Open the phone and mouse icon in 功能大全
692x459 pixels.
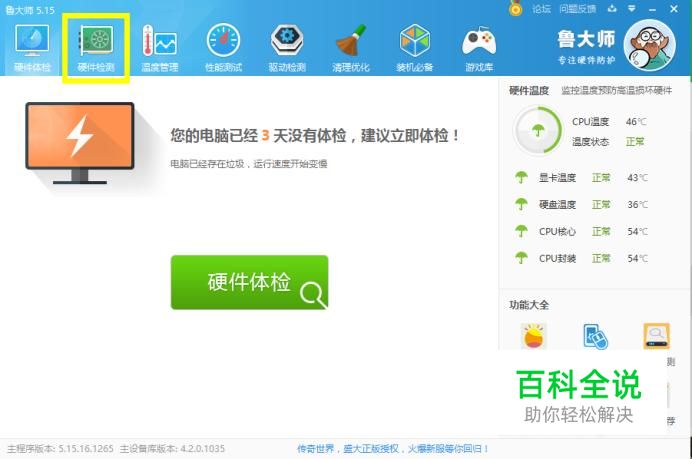tap(595, 336)
